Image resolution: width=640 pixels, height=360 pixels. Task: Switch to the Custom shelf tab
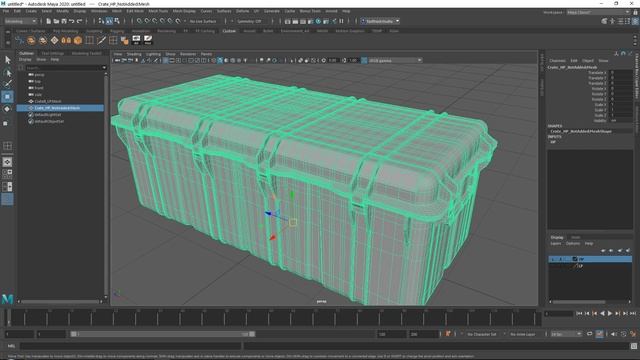tap(229, 31)
